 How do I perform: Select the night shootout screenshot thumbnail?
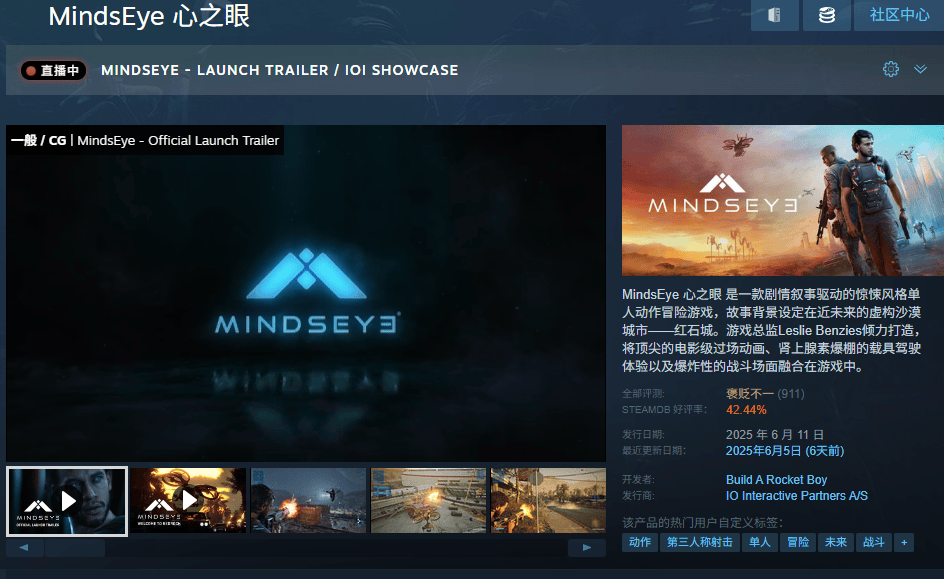(308, 501)
